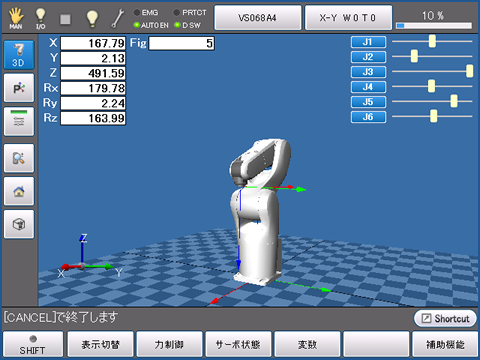Open the VS068A4 robot selector
The height and width of the screenshot is (360, 480).
point(258,18)
